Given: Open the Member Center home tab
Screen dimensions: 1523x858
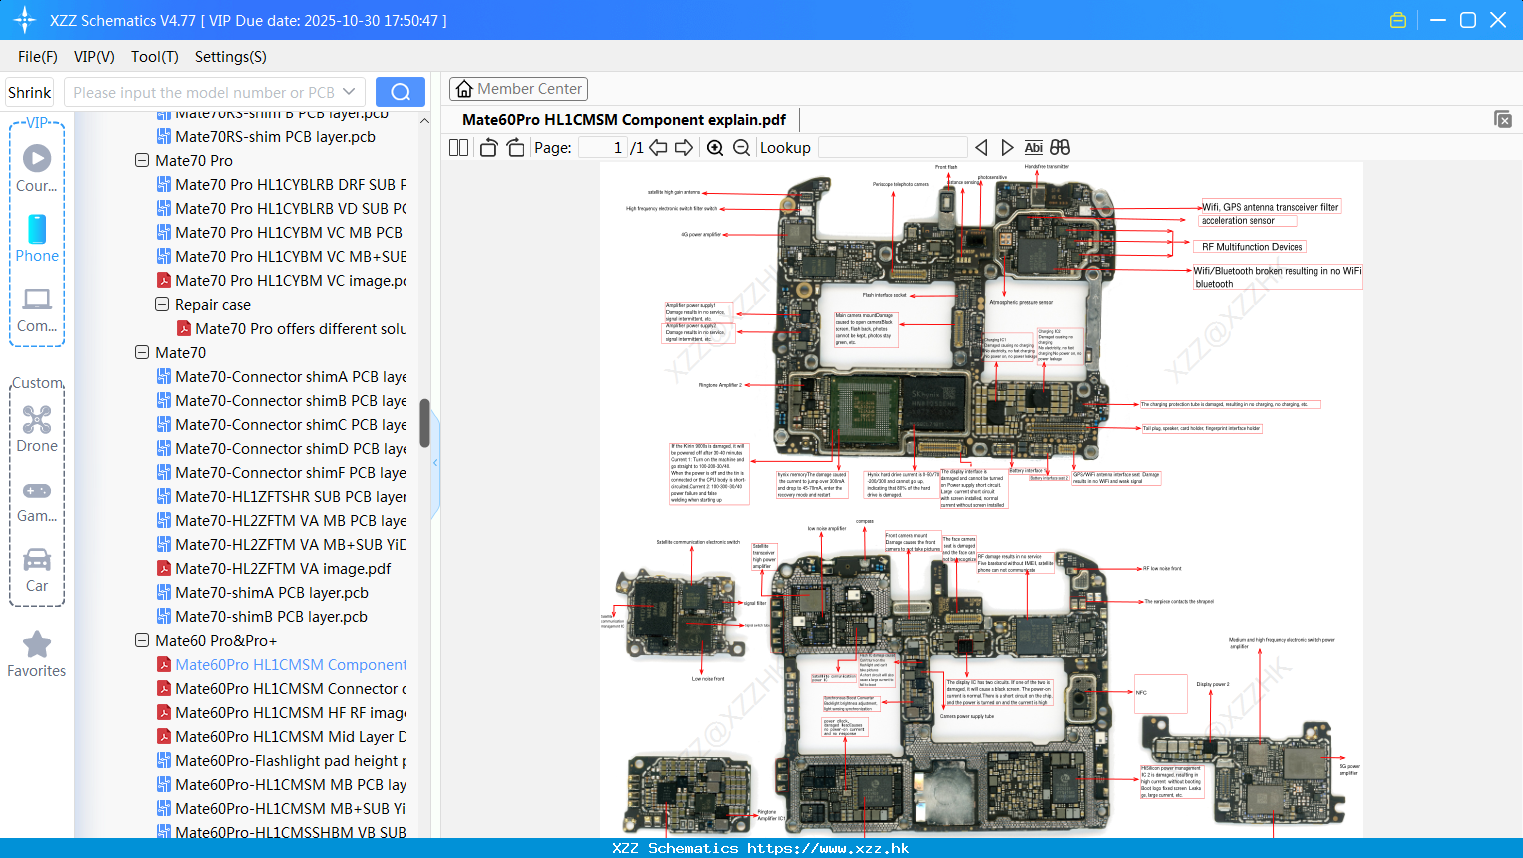Looking at the screenshot, I should point(518,89).
